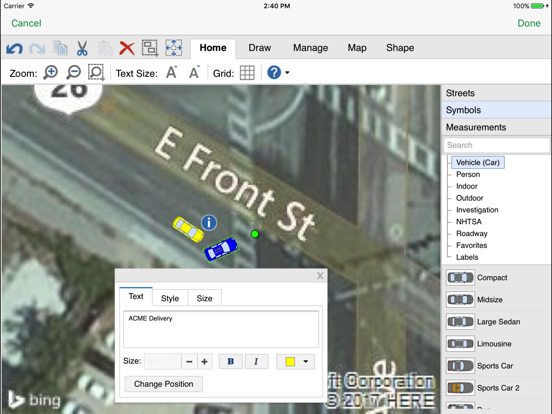Click the ACME Delivery text box

coord(221,329)
